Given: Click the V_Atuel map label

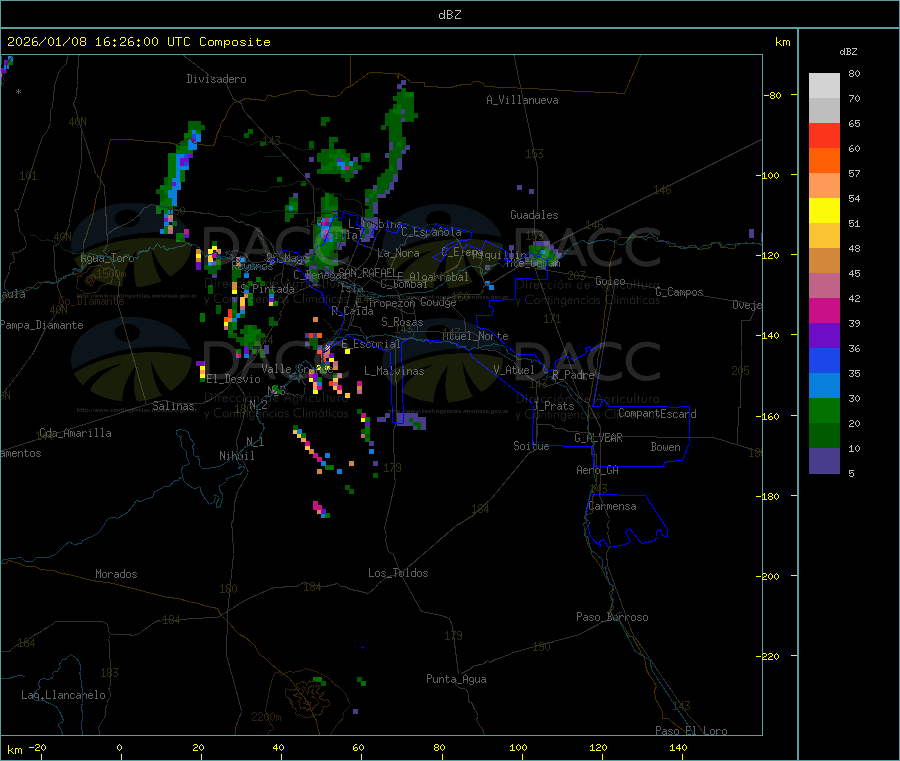Looking at the screenshot, I should [514, 370].
